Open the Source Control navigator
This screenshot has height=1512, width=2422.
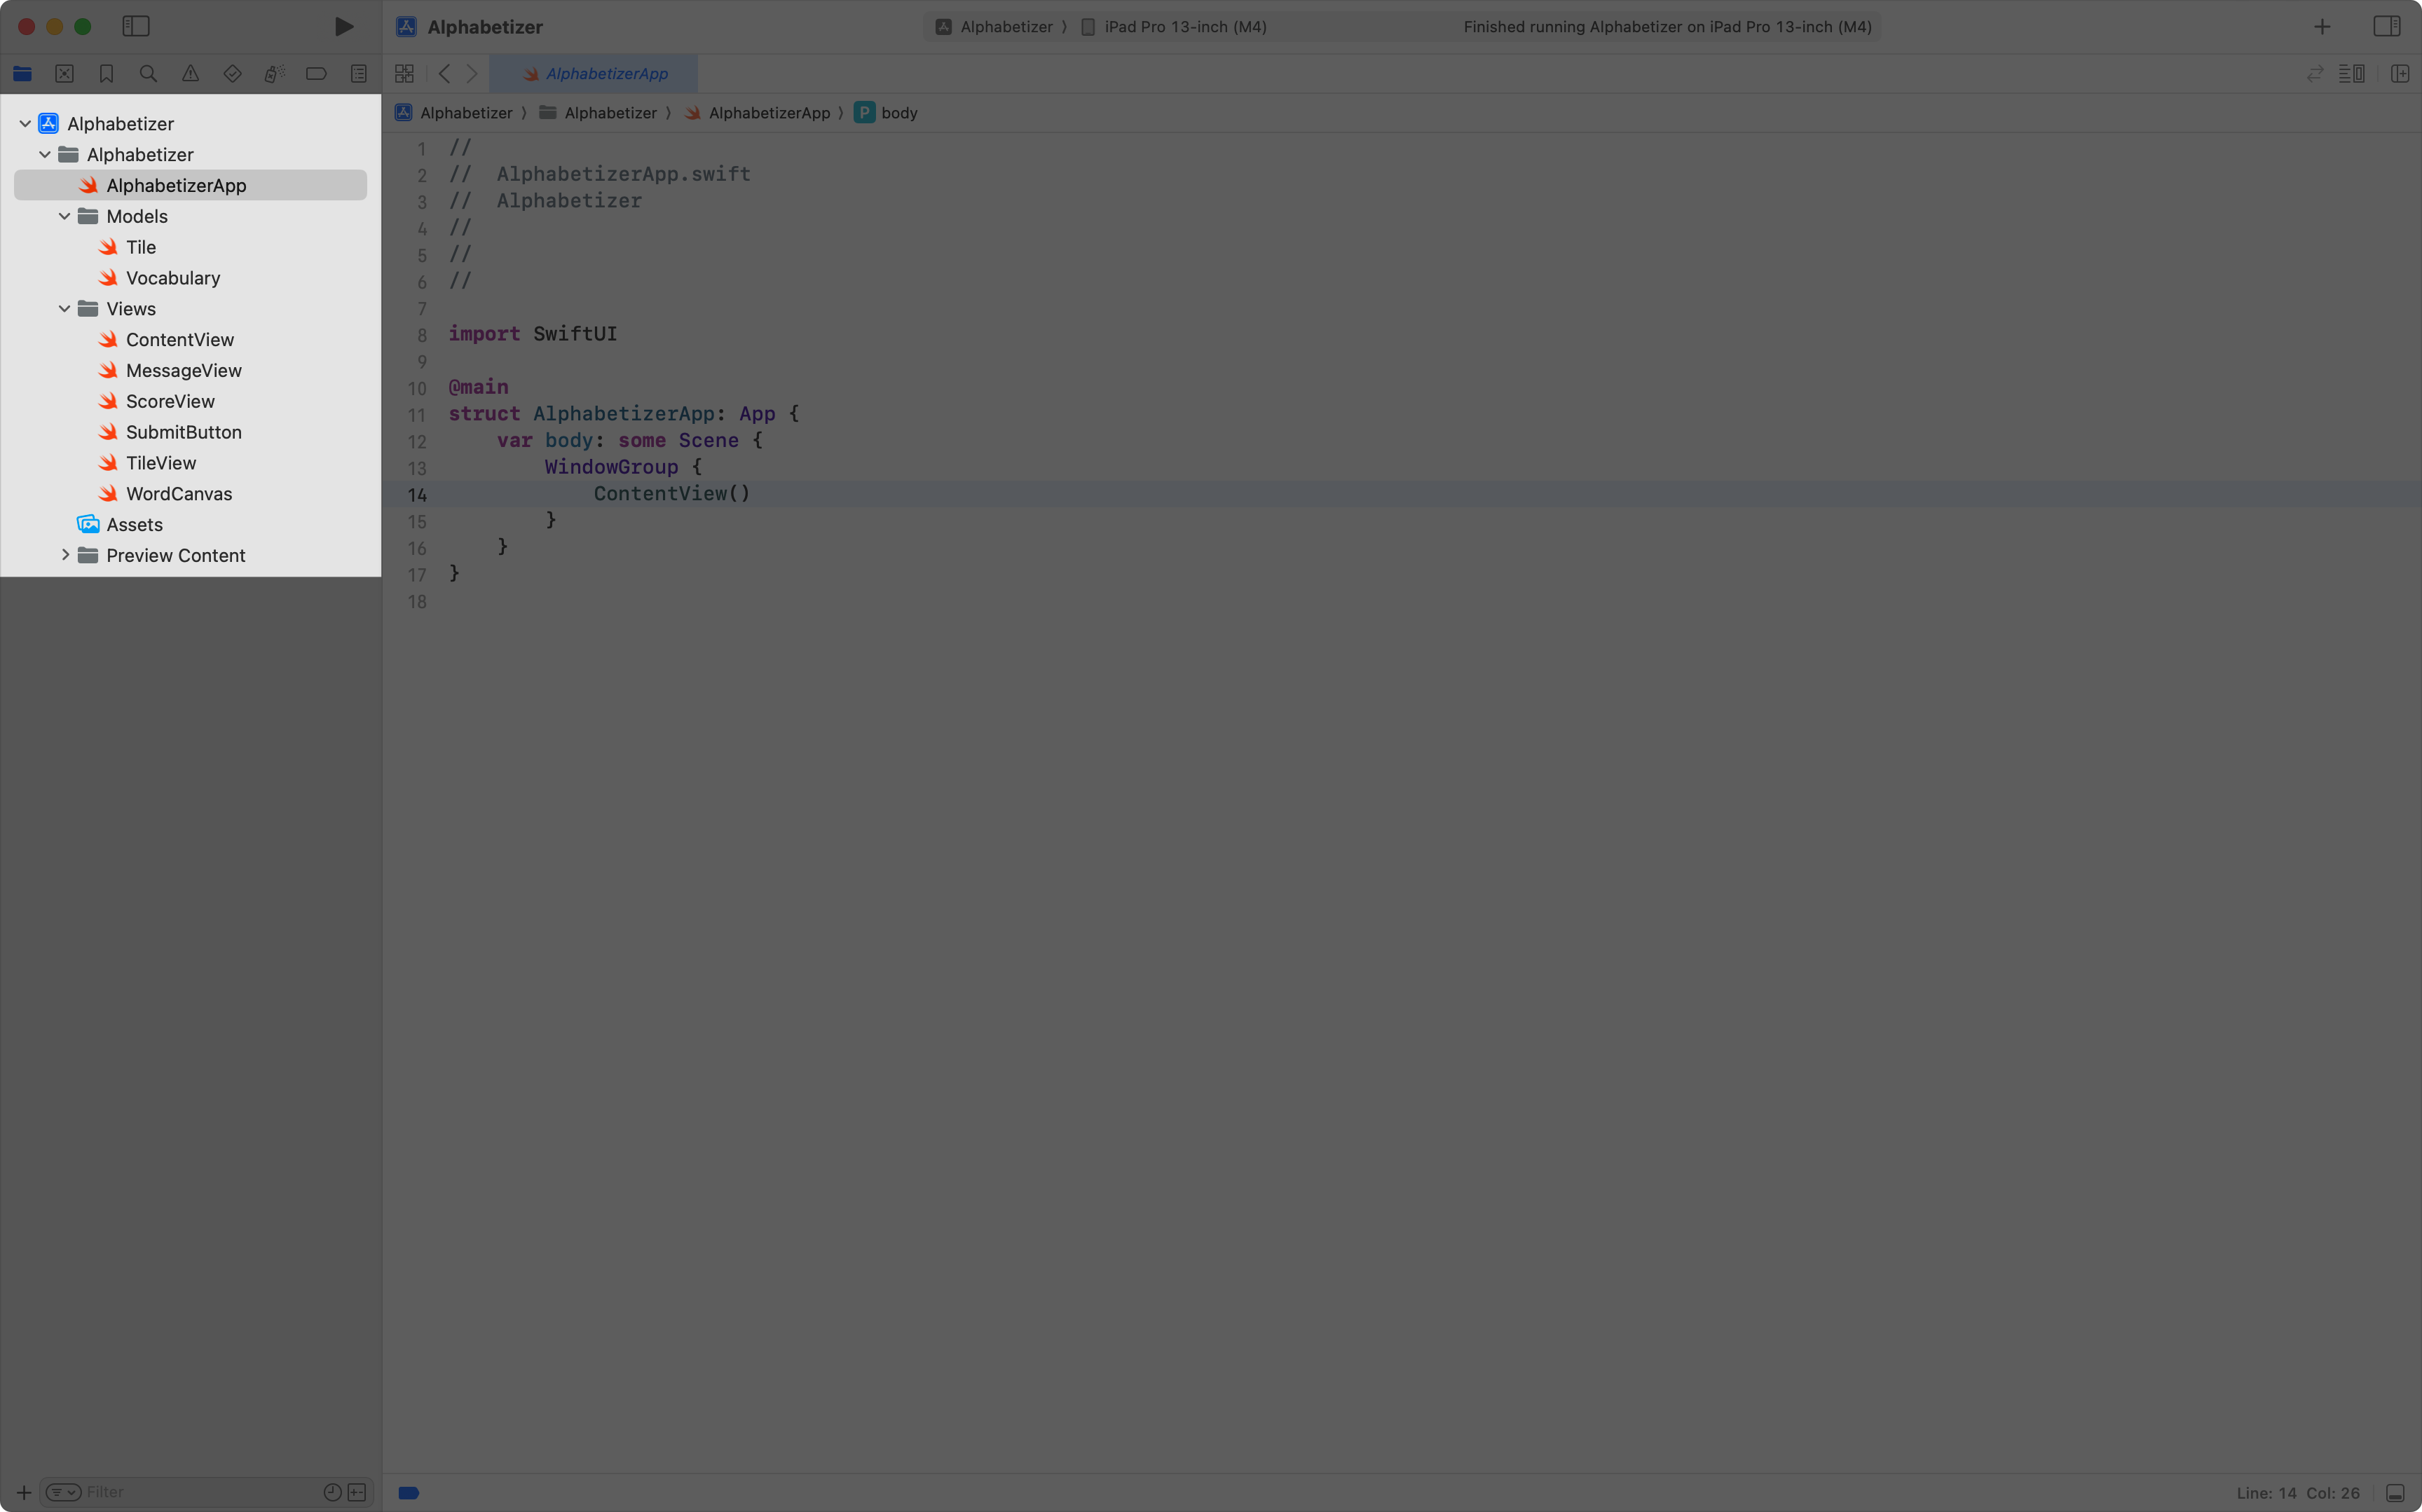(x=63, y=73)
